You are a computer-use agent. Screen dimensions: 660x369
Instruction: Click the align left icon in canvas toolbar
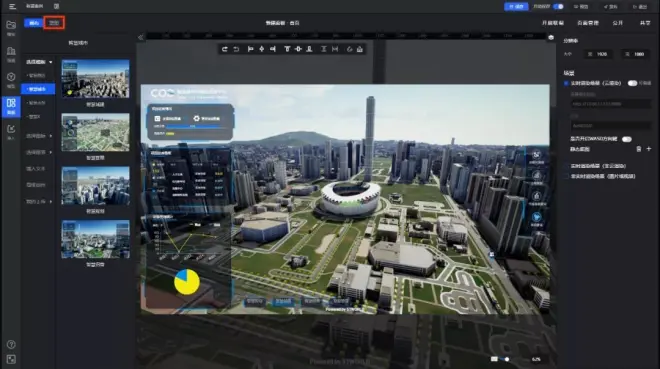(250, 49)
